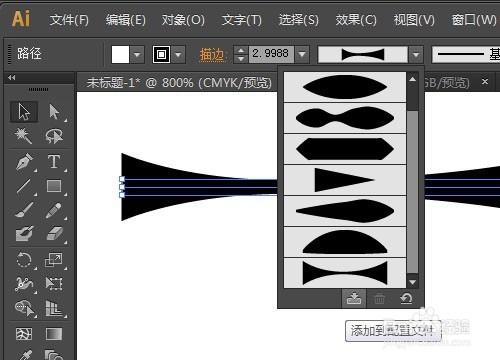500x360 pixels.
Task: Open the 效果(C) menu
Action: pyautogui.click(x=356, y=20)
